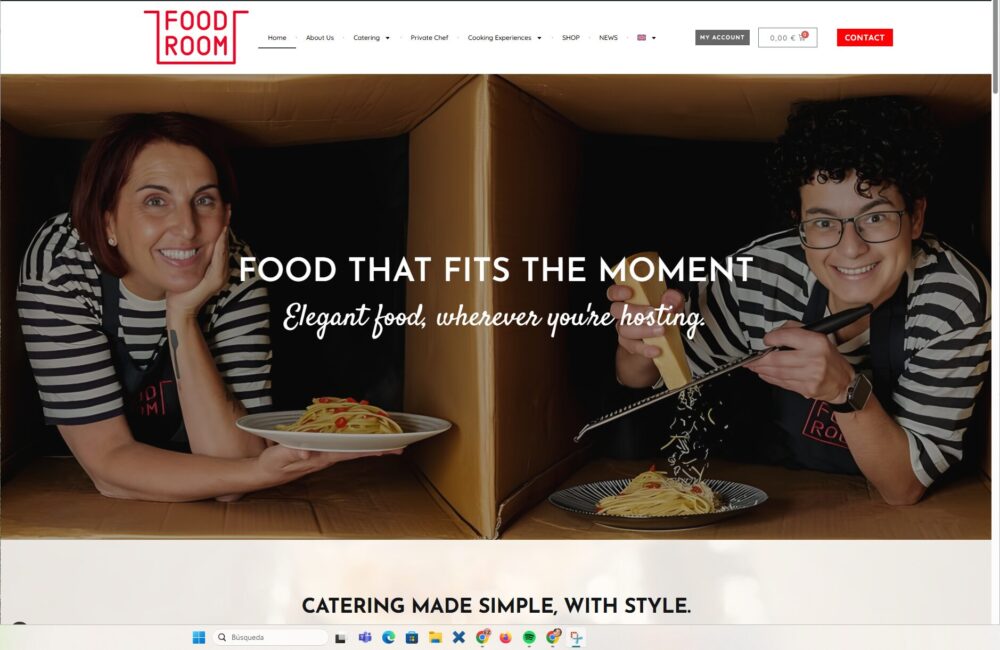Open the shopping cart showing 0,00 €
The height and width of the screenshot is (650, 1000).
(x=787, y=38)
